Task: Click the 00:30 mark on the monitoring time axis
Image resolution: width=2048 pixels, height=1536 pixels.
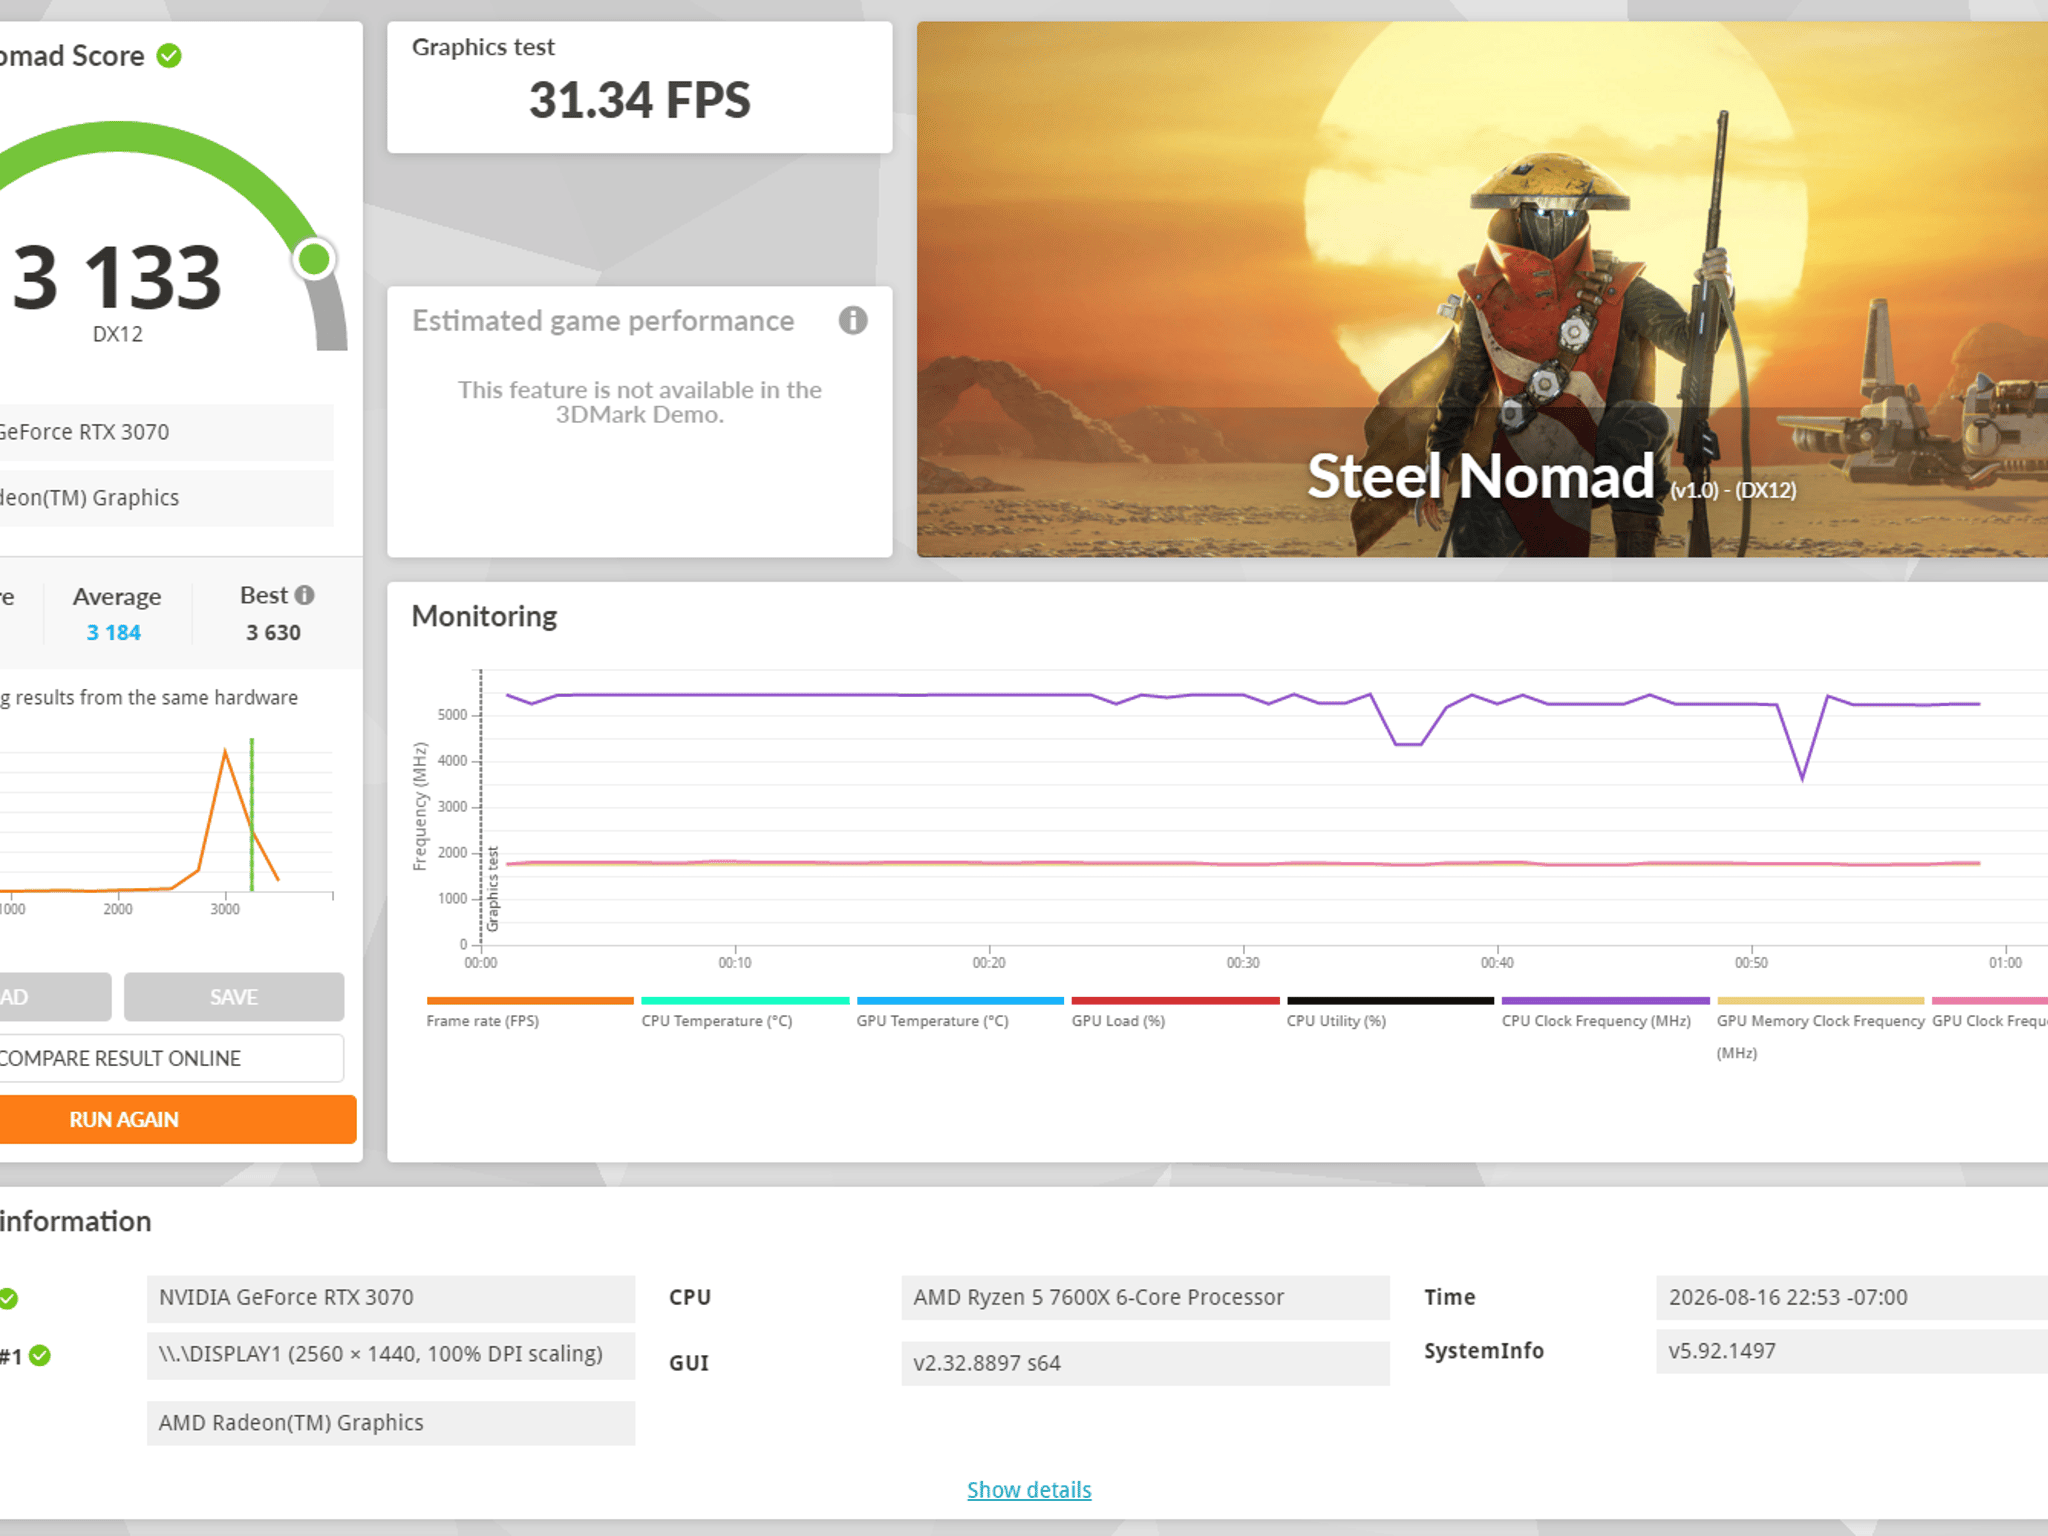Action: point(1243,962)
